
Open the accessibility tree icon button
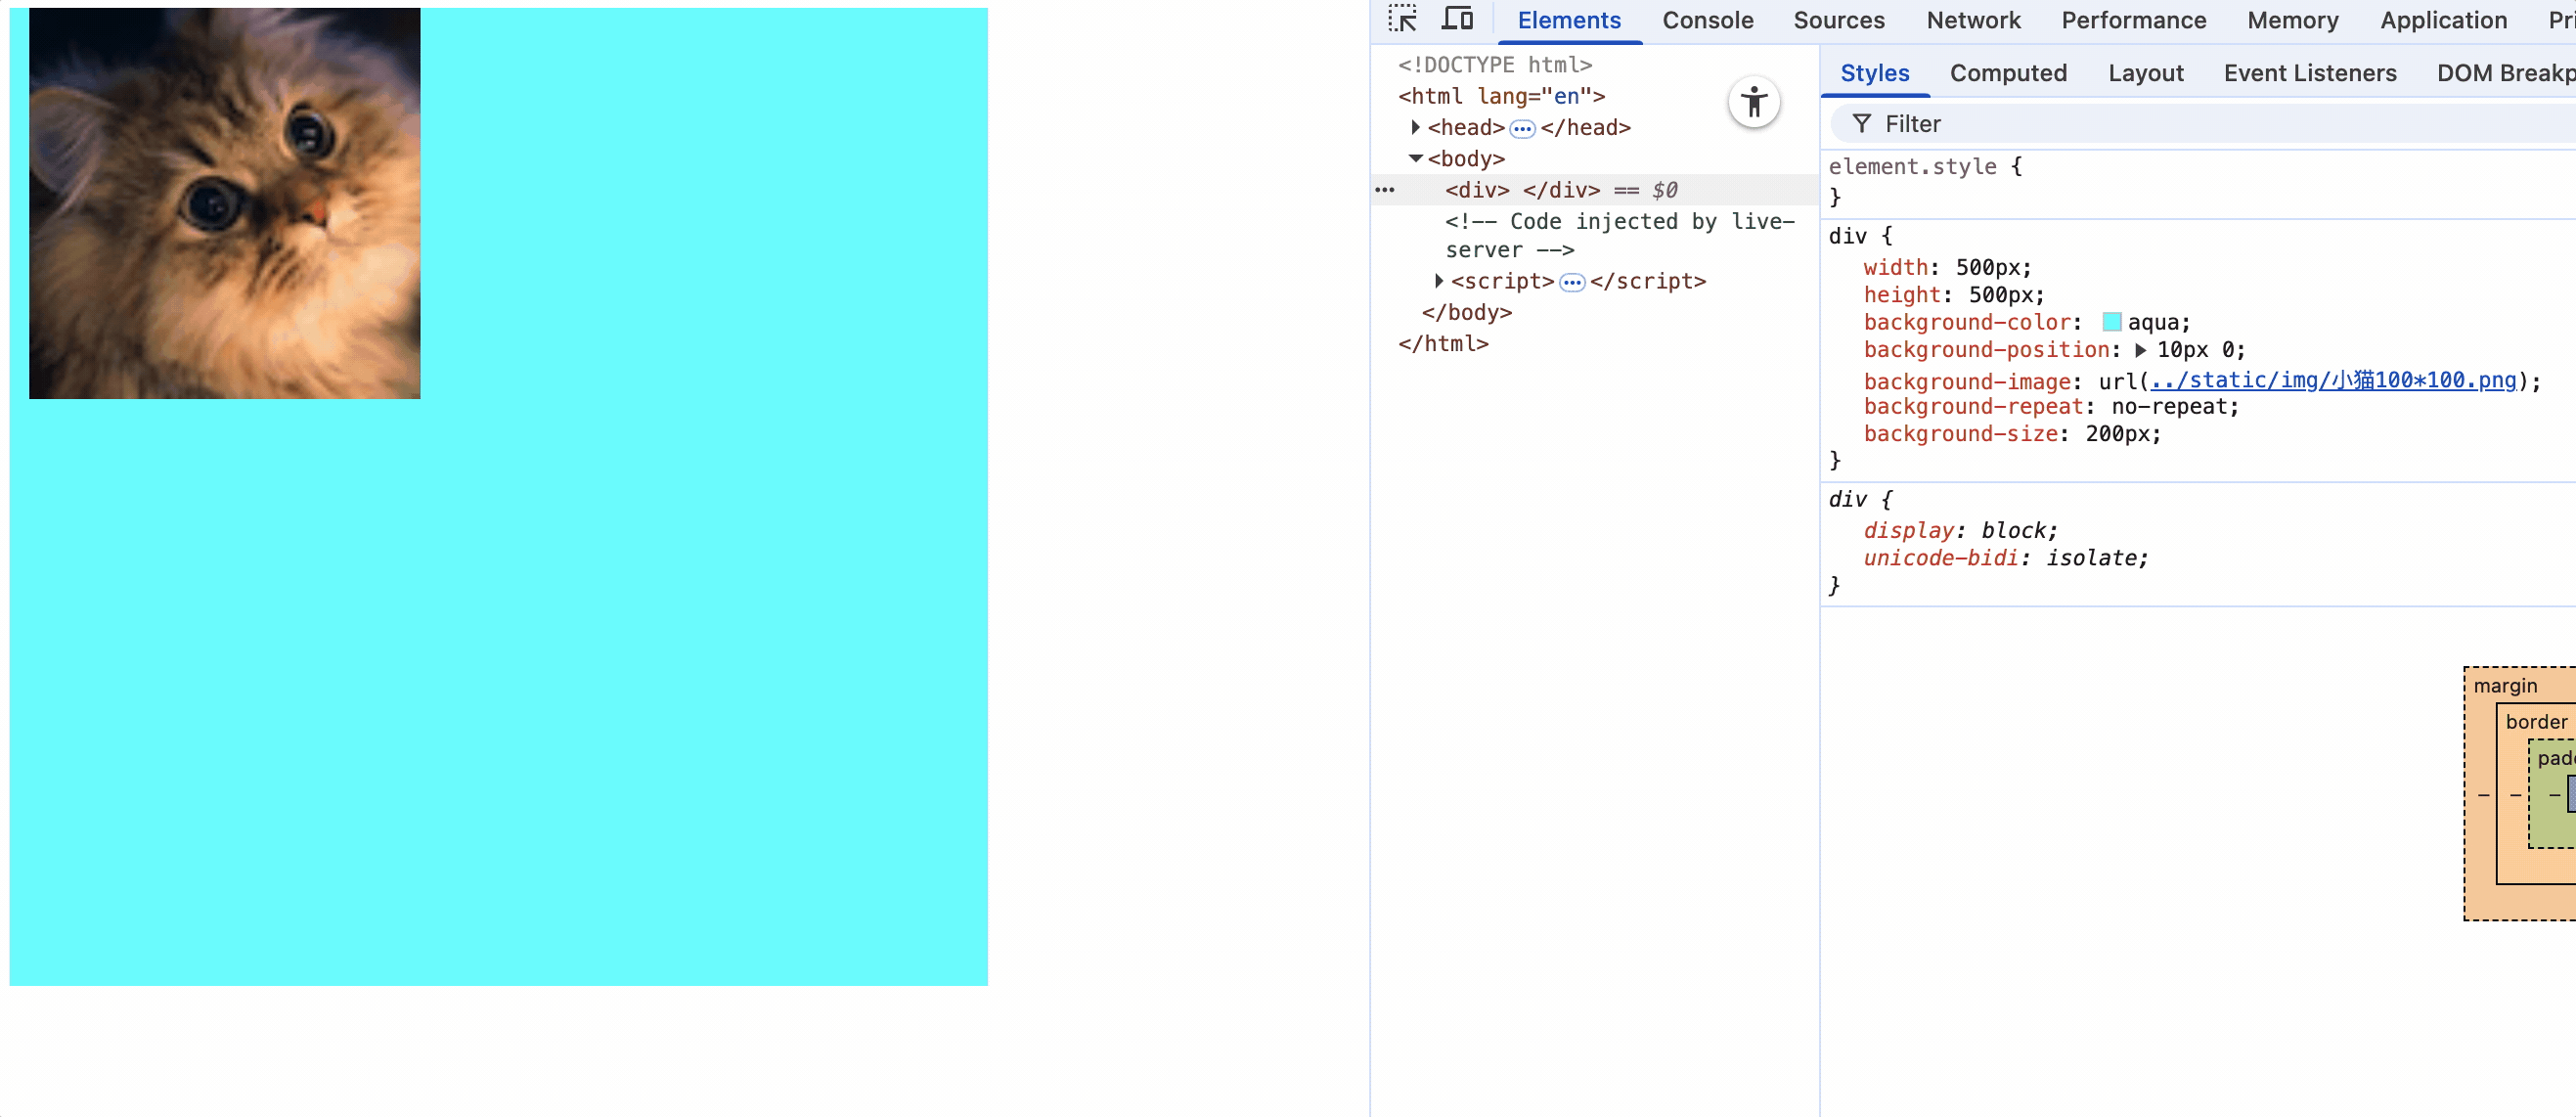[x=1754, y=102]
